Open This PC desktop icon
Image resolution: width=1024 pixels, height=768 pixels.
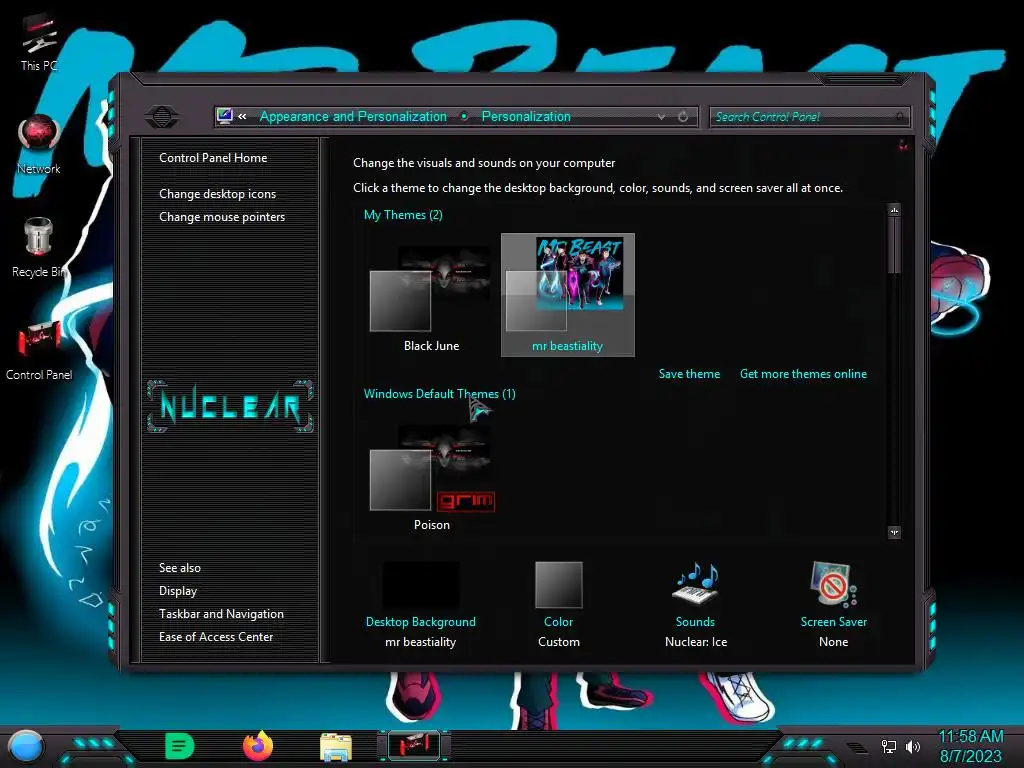pyautogui.click(x=39, y=43)
